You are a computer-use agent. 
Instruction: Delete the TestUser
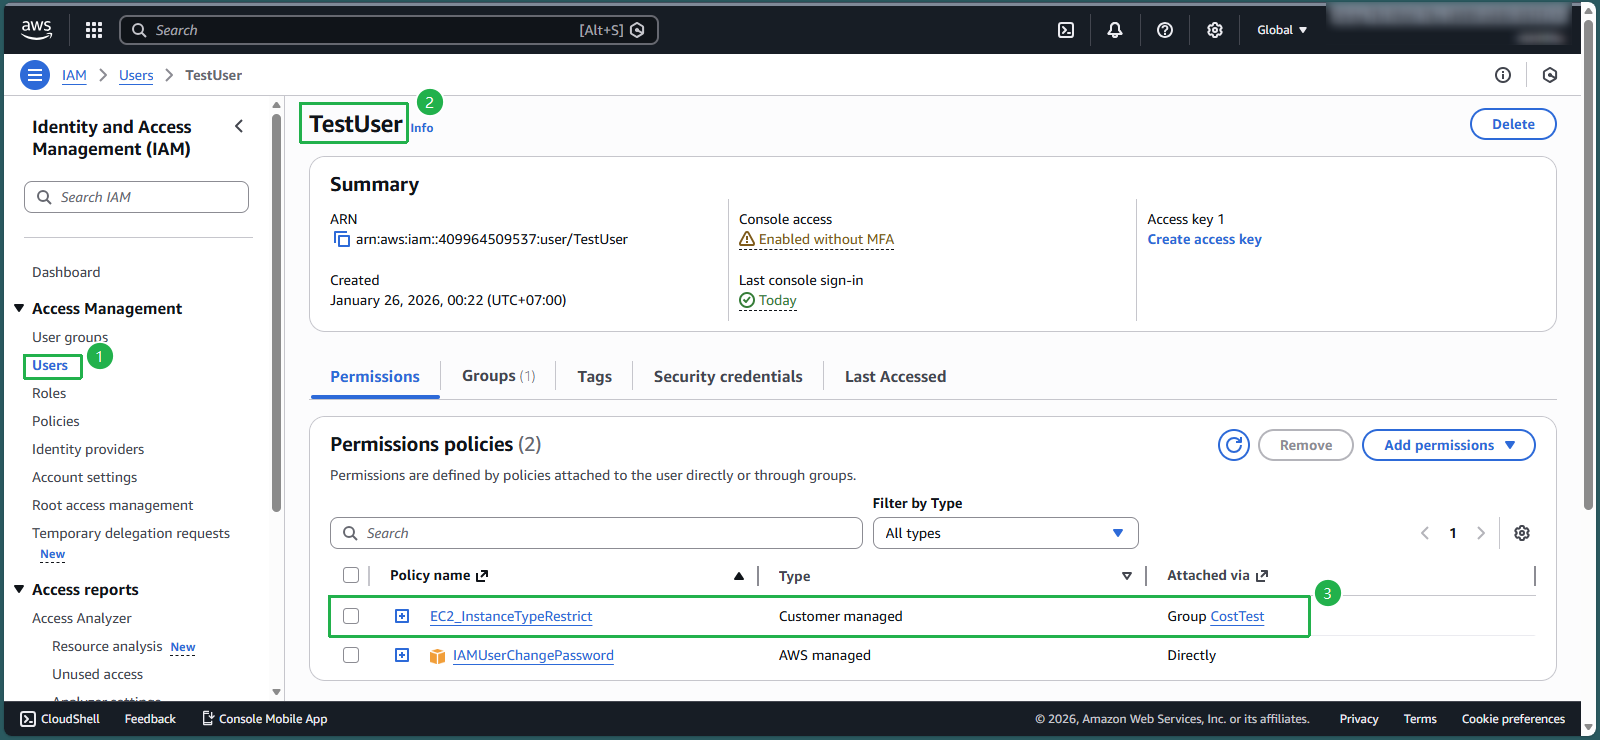[x=1513, y=124]
